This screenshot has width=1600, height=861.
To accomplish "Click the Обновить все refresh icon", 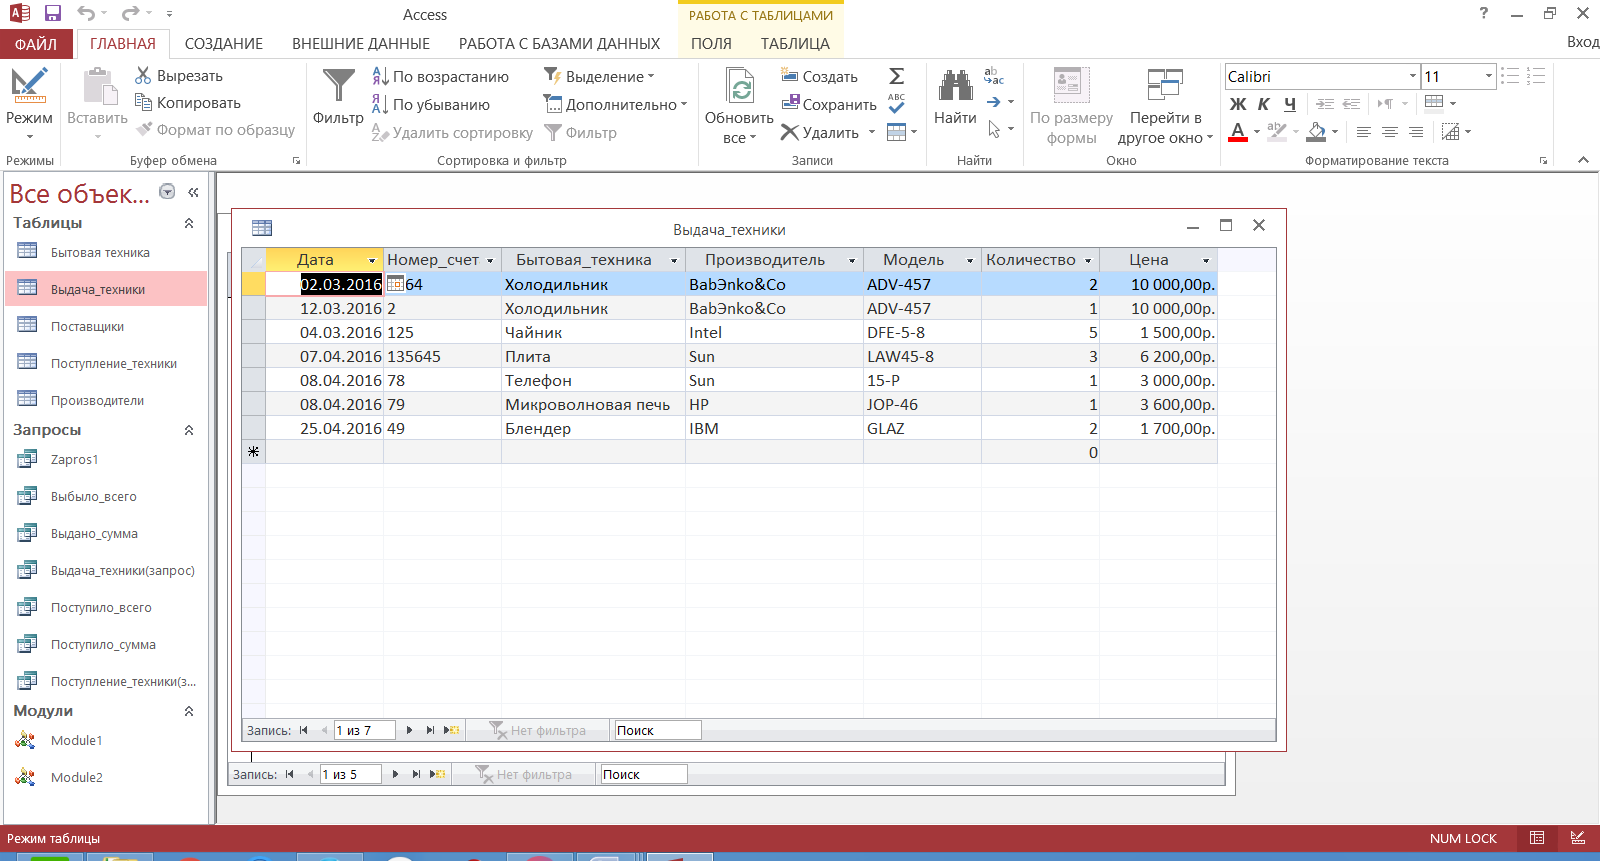I will pos(740,86).
